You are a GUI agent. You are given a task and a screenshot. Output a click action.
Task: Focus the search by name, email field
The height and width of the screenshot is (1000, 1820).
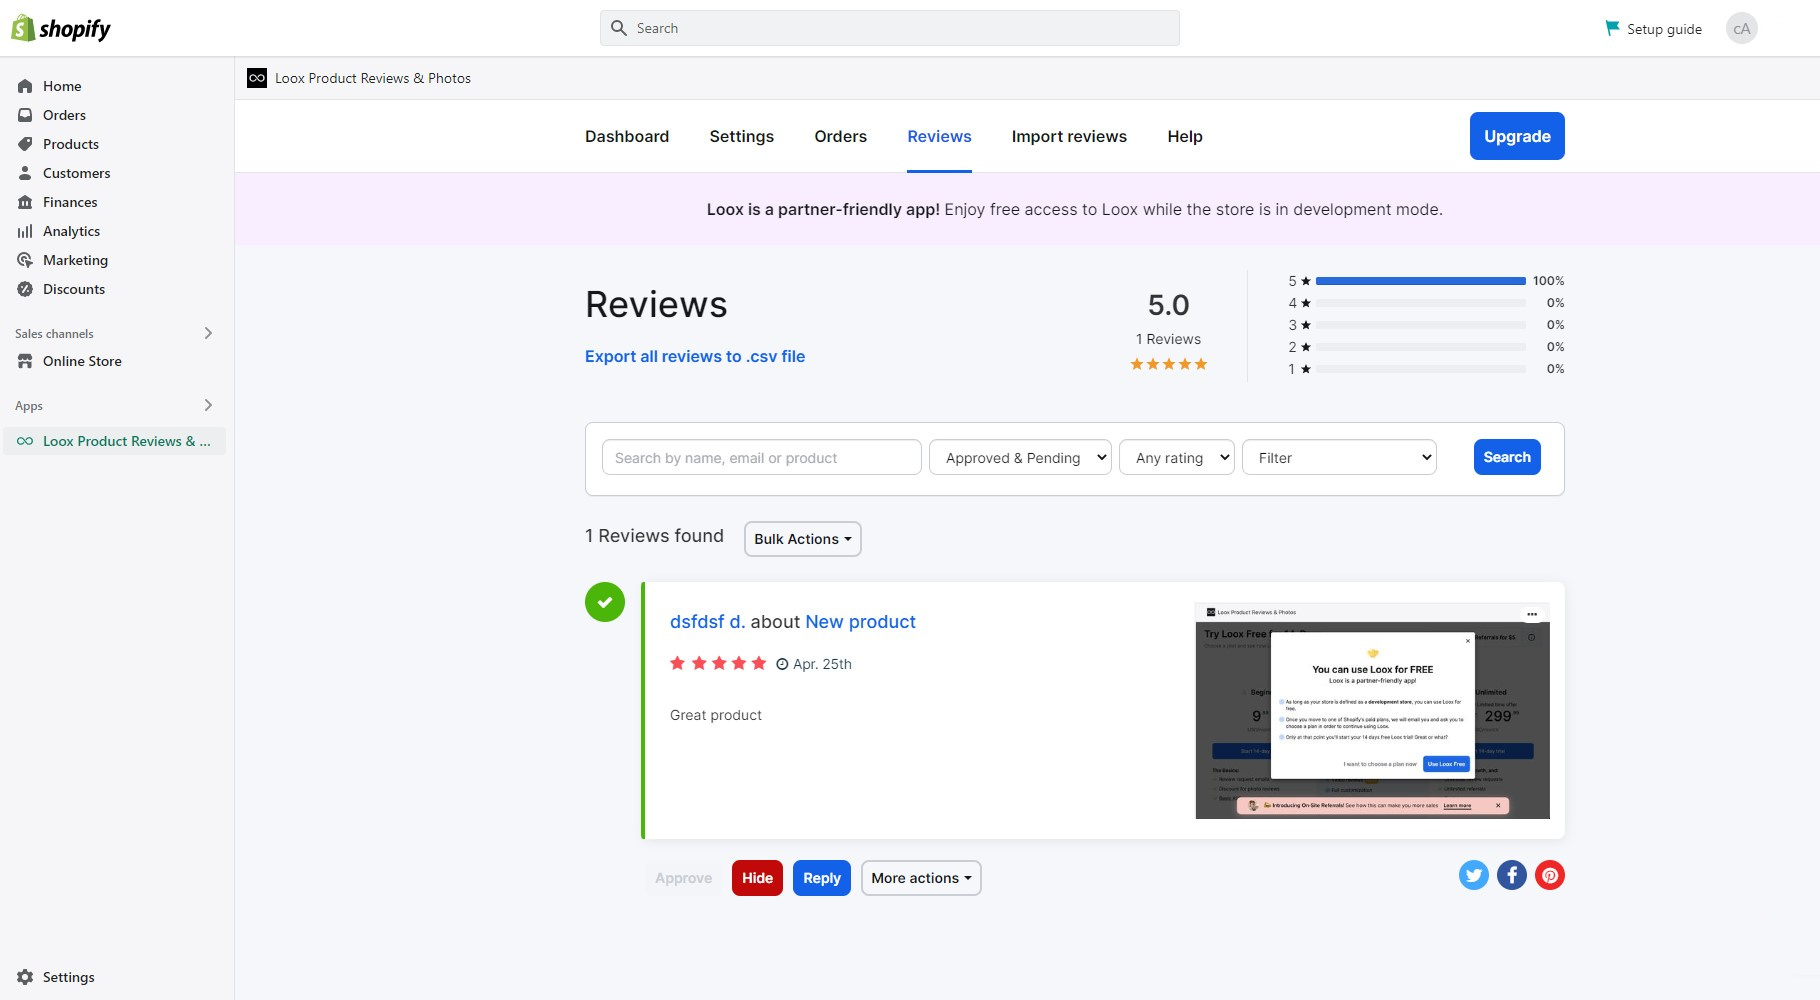tap(761, 457)
